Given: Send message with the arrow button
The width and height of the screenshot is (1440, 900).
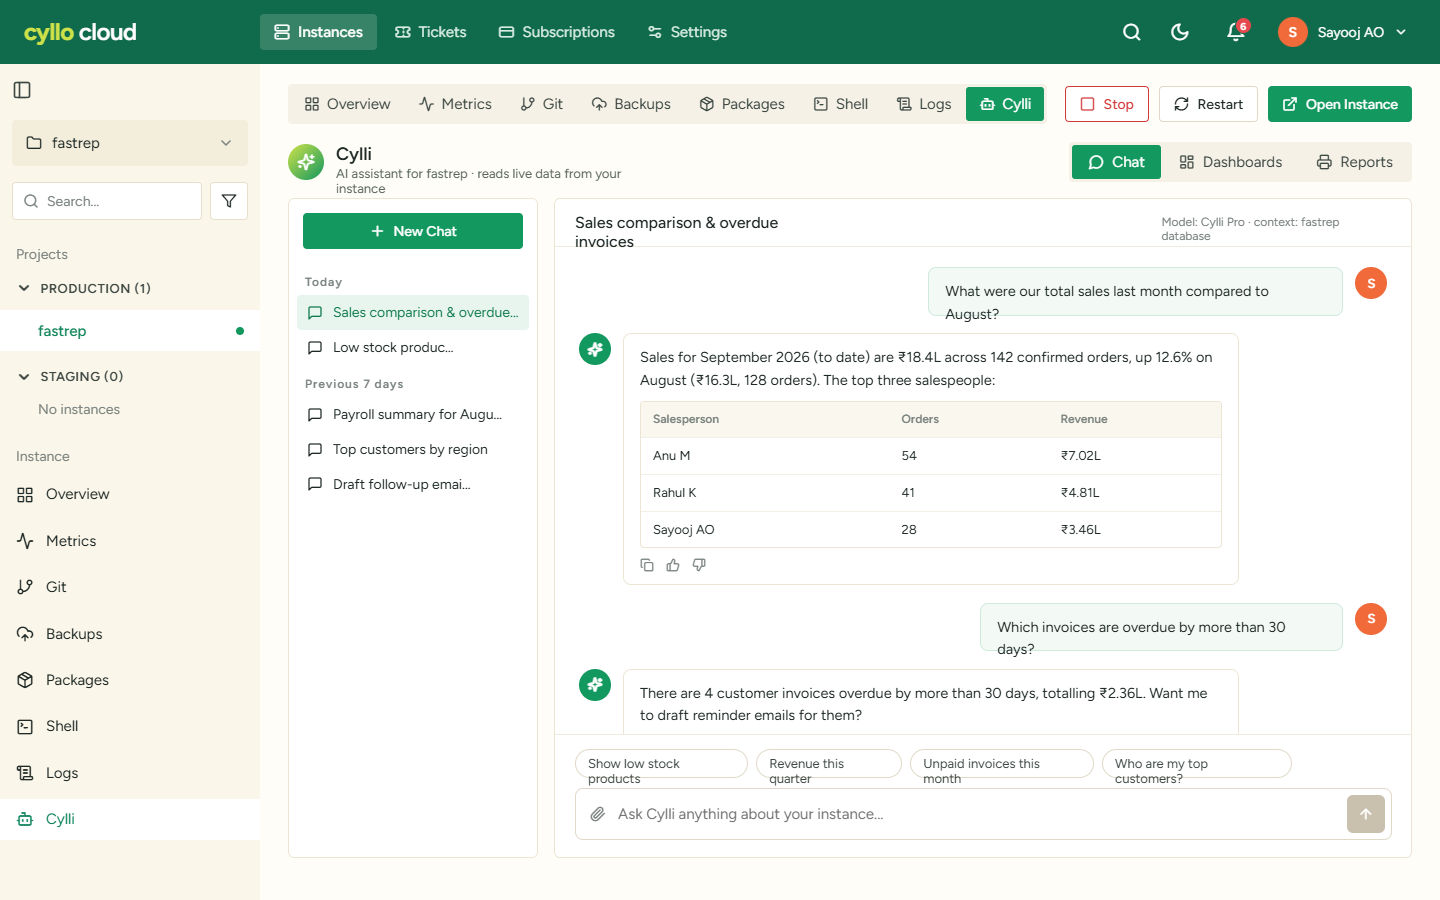Looking at the screenshot, I should click(1366, 814).
